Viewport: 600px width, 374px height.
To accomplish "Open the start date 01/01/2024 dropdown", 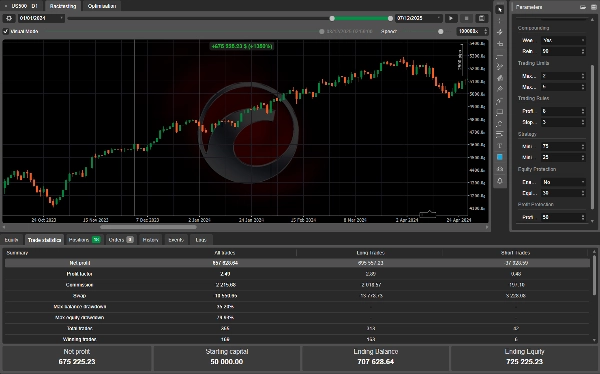I will tap(41, 18).
